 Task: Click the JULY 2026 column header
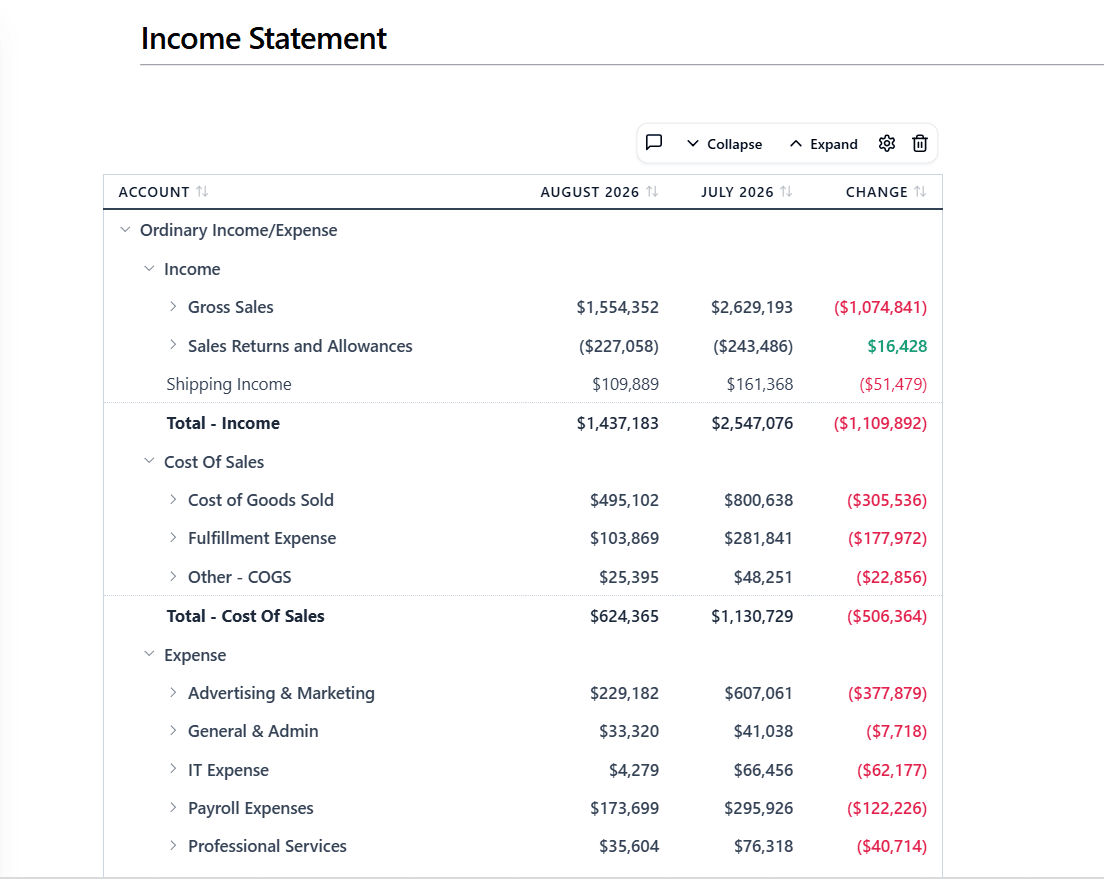737,192
